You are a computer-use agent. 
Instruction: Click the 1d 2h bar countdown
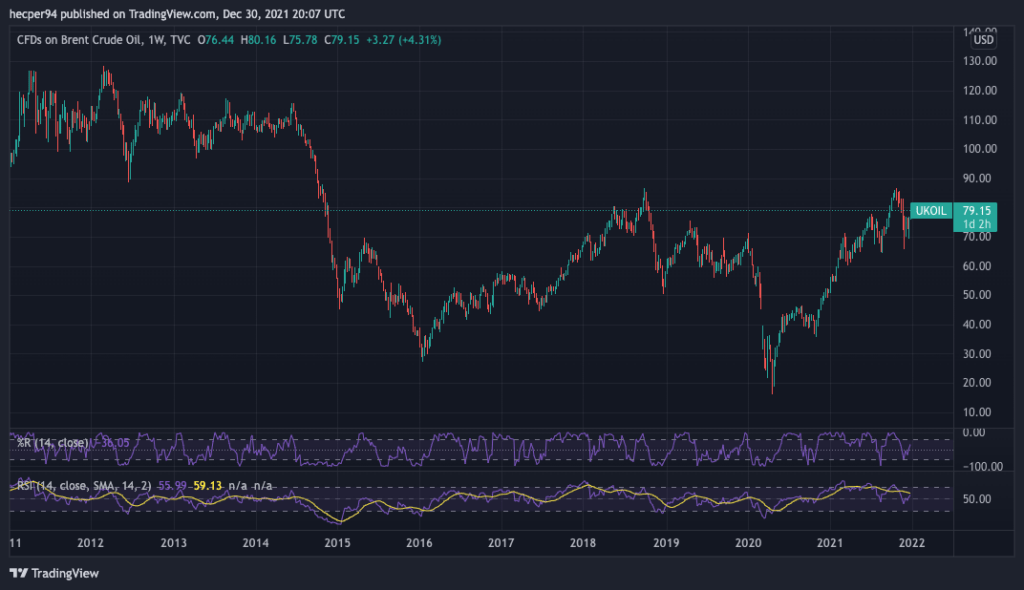point(976,224)
